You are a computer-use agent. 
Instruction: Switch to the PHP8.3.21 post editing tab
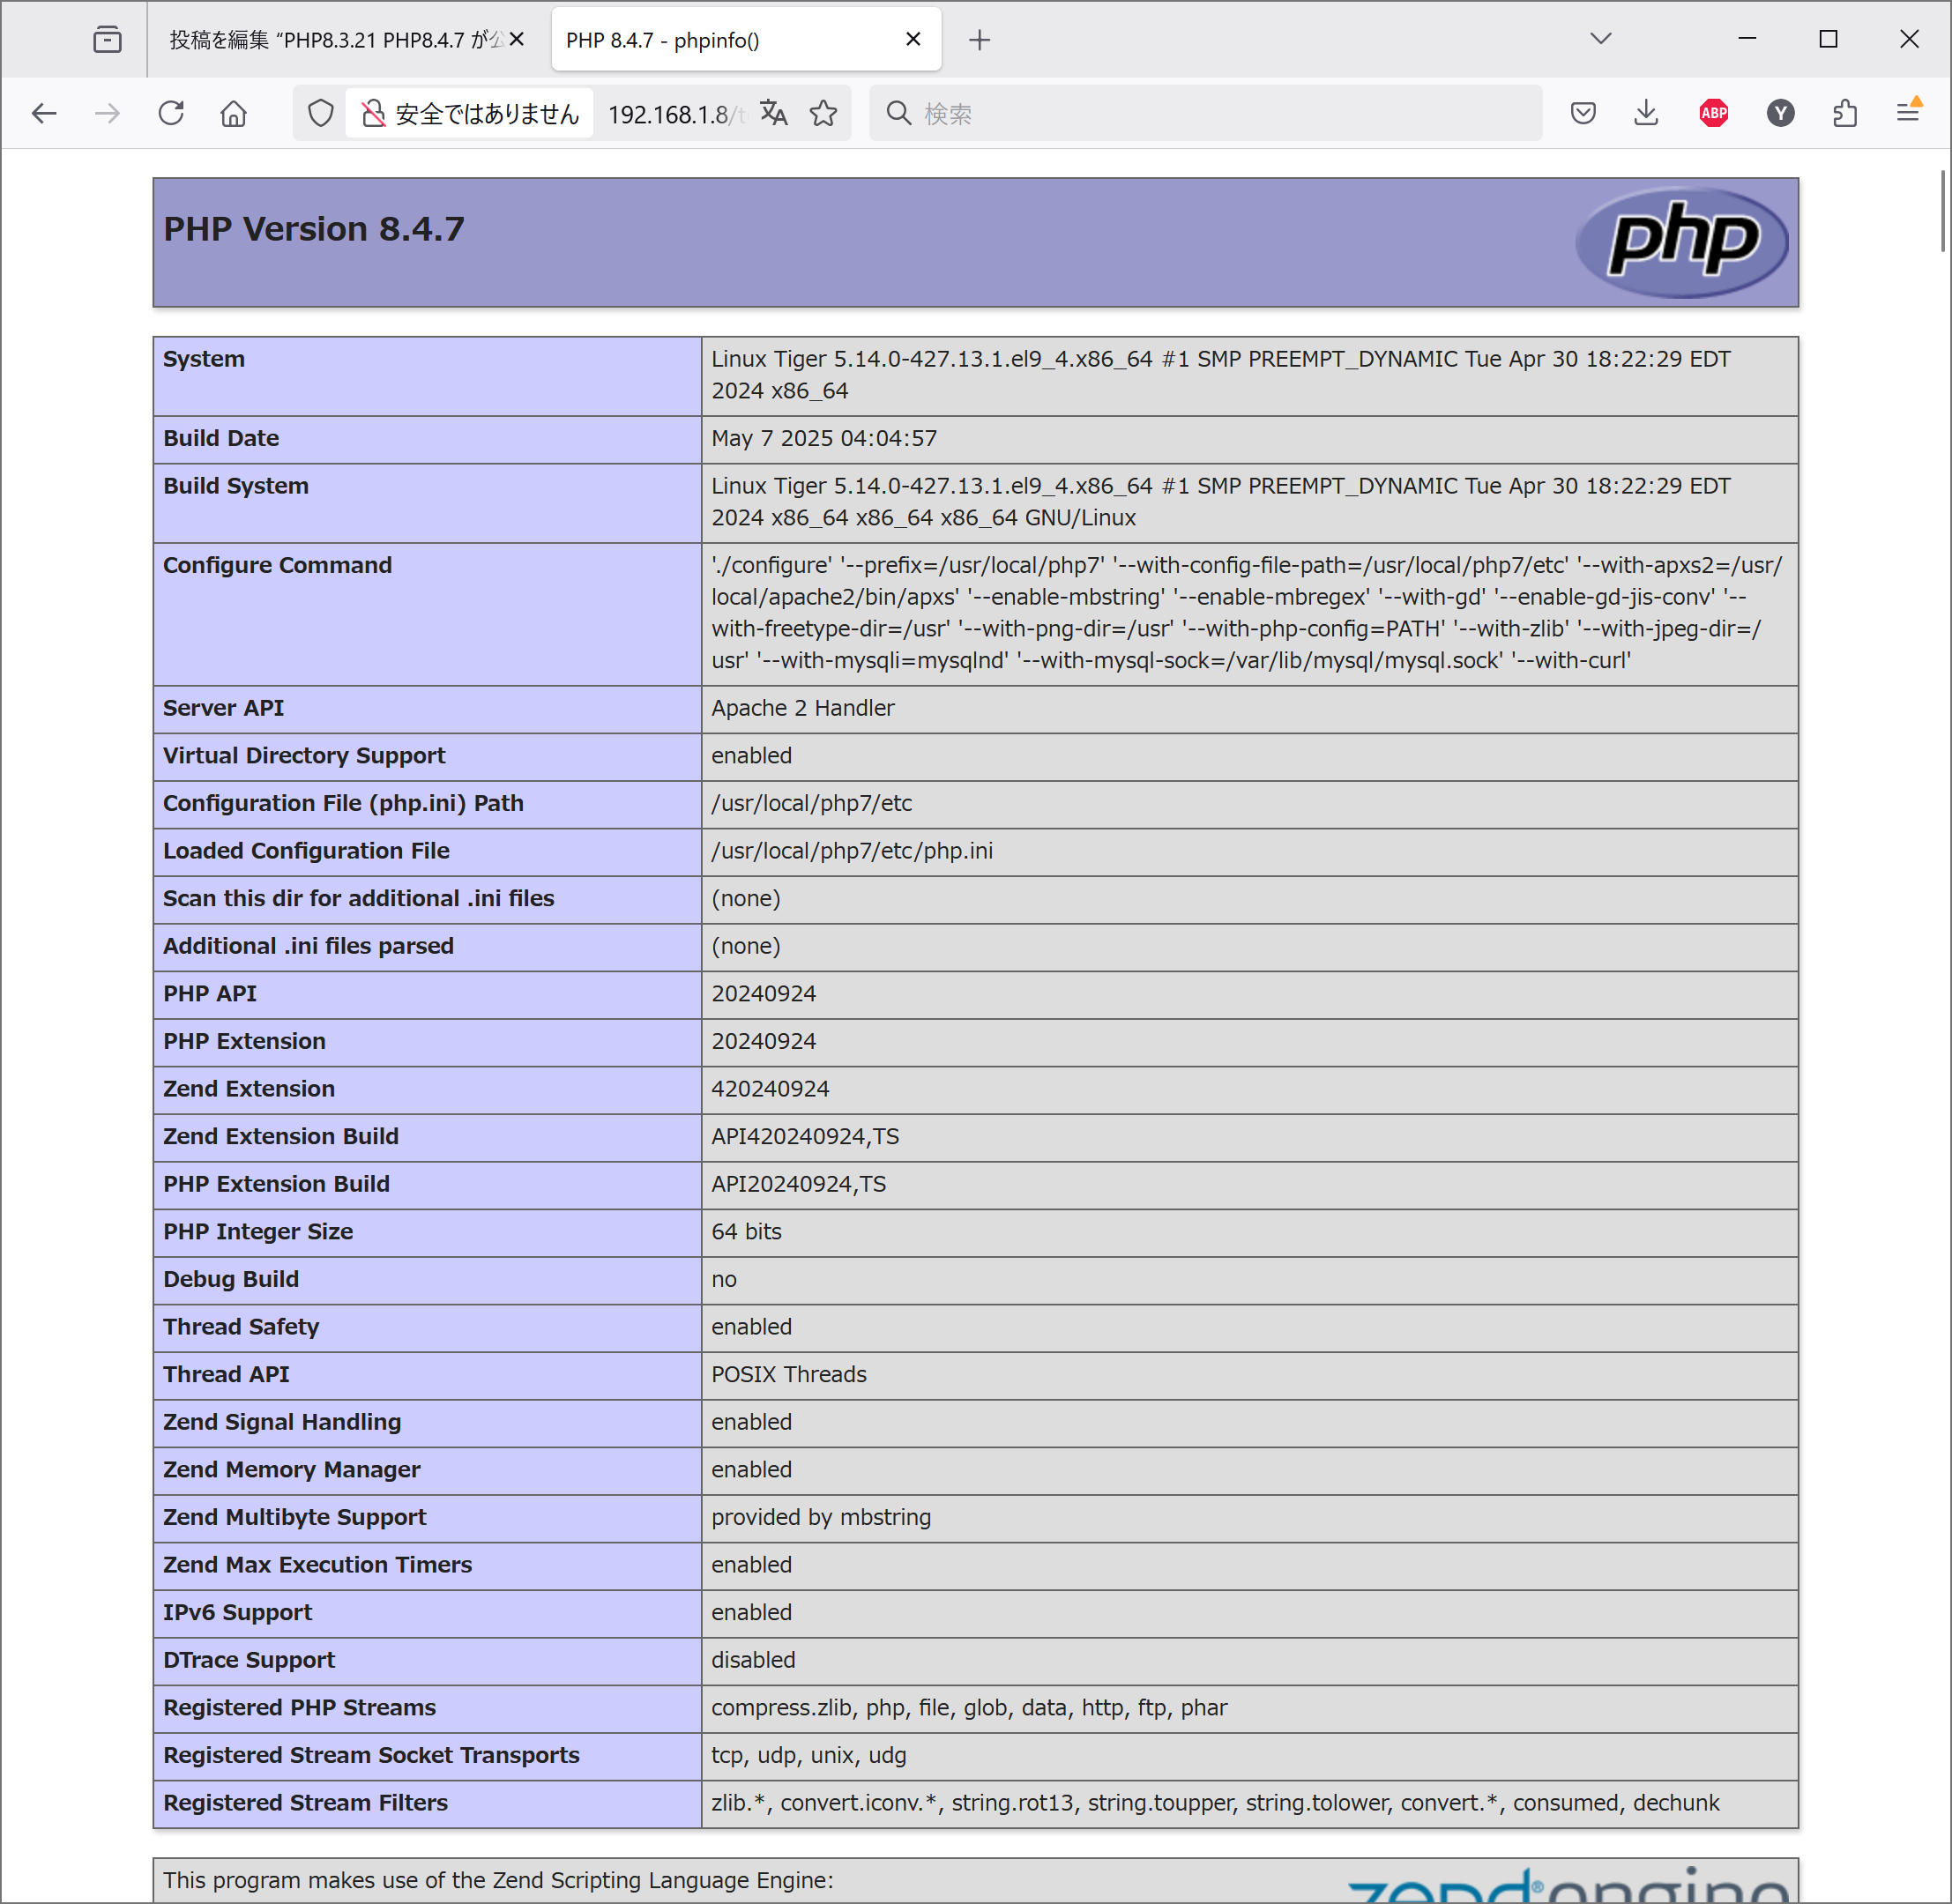[x=335, y=40]
